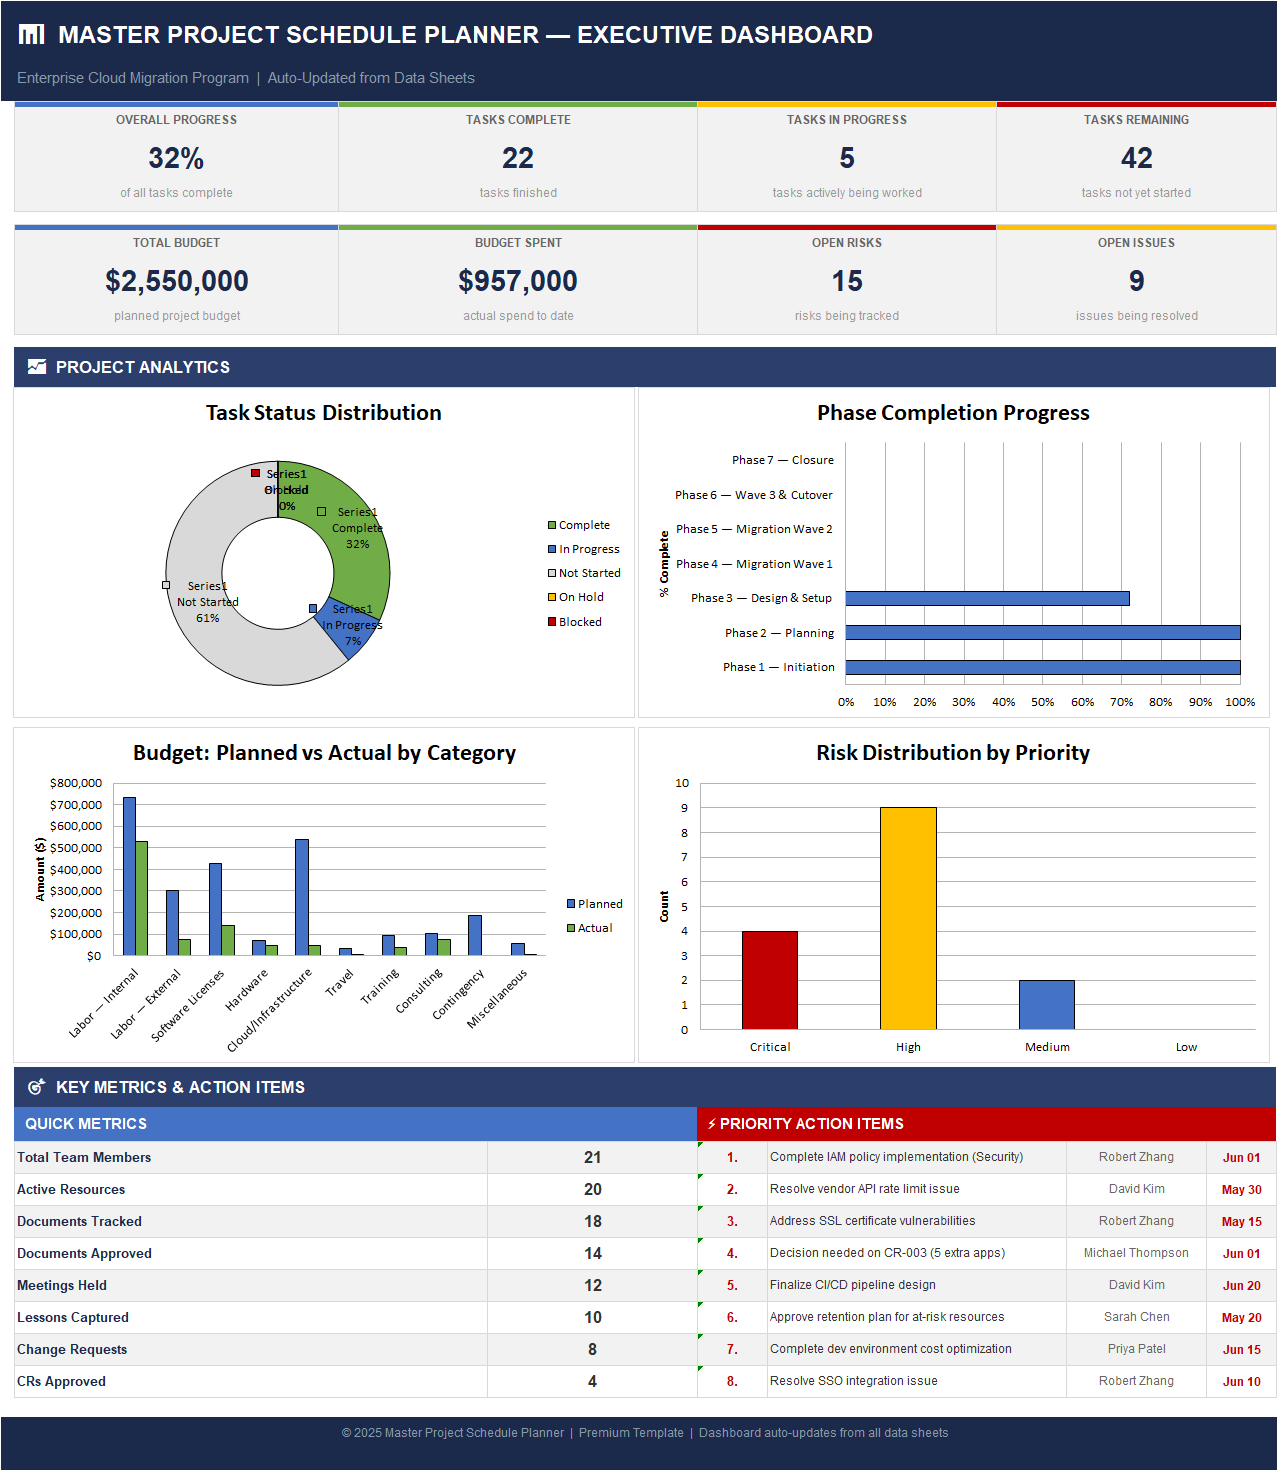The image size is (1277, 1470).
Task: Click the Documents Approved value 14
Action: [x=593, y=1253]
